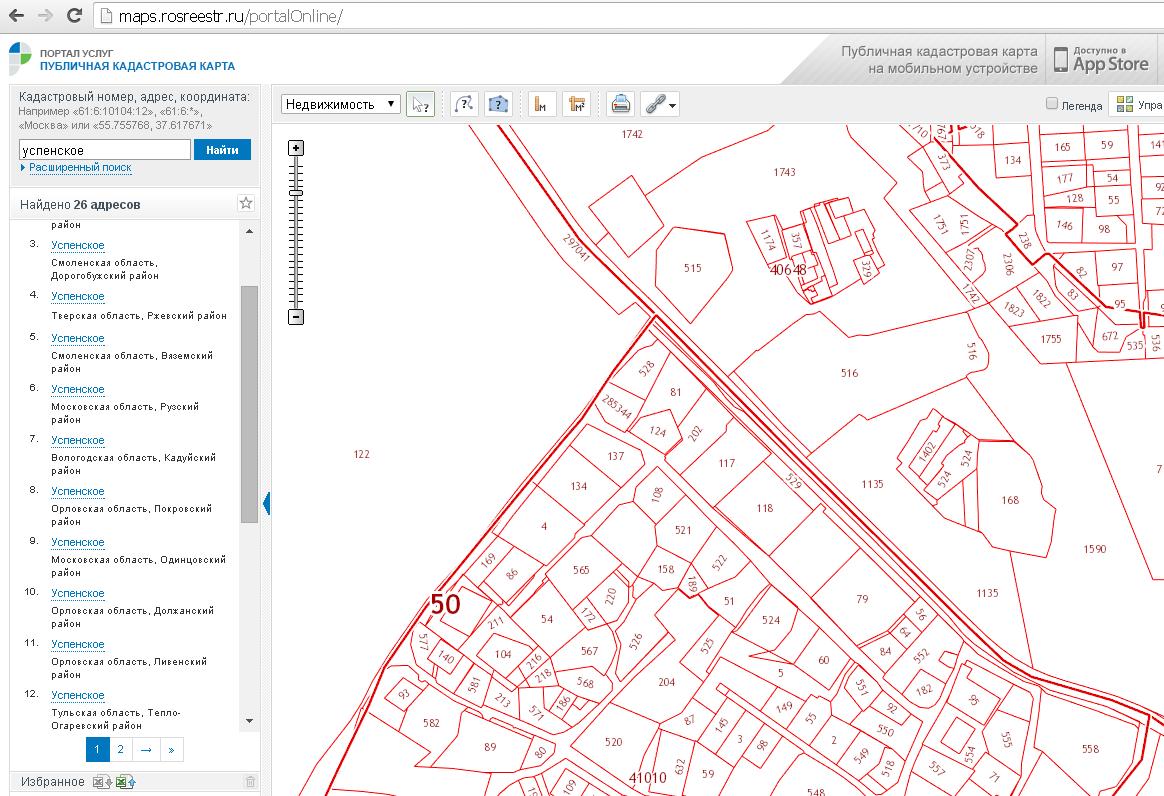Click the search field containing успенское
The width and height of the screenshot is (1164, 796).
105,150
